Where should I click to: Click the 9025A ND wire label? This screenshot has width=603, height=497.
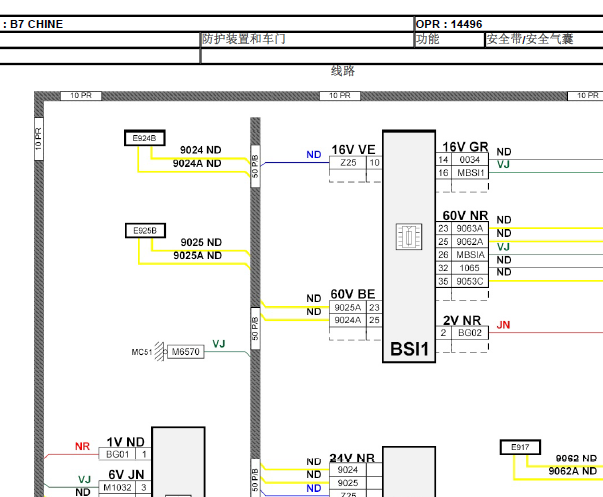click(x=197, y=255)
